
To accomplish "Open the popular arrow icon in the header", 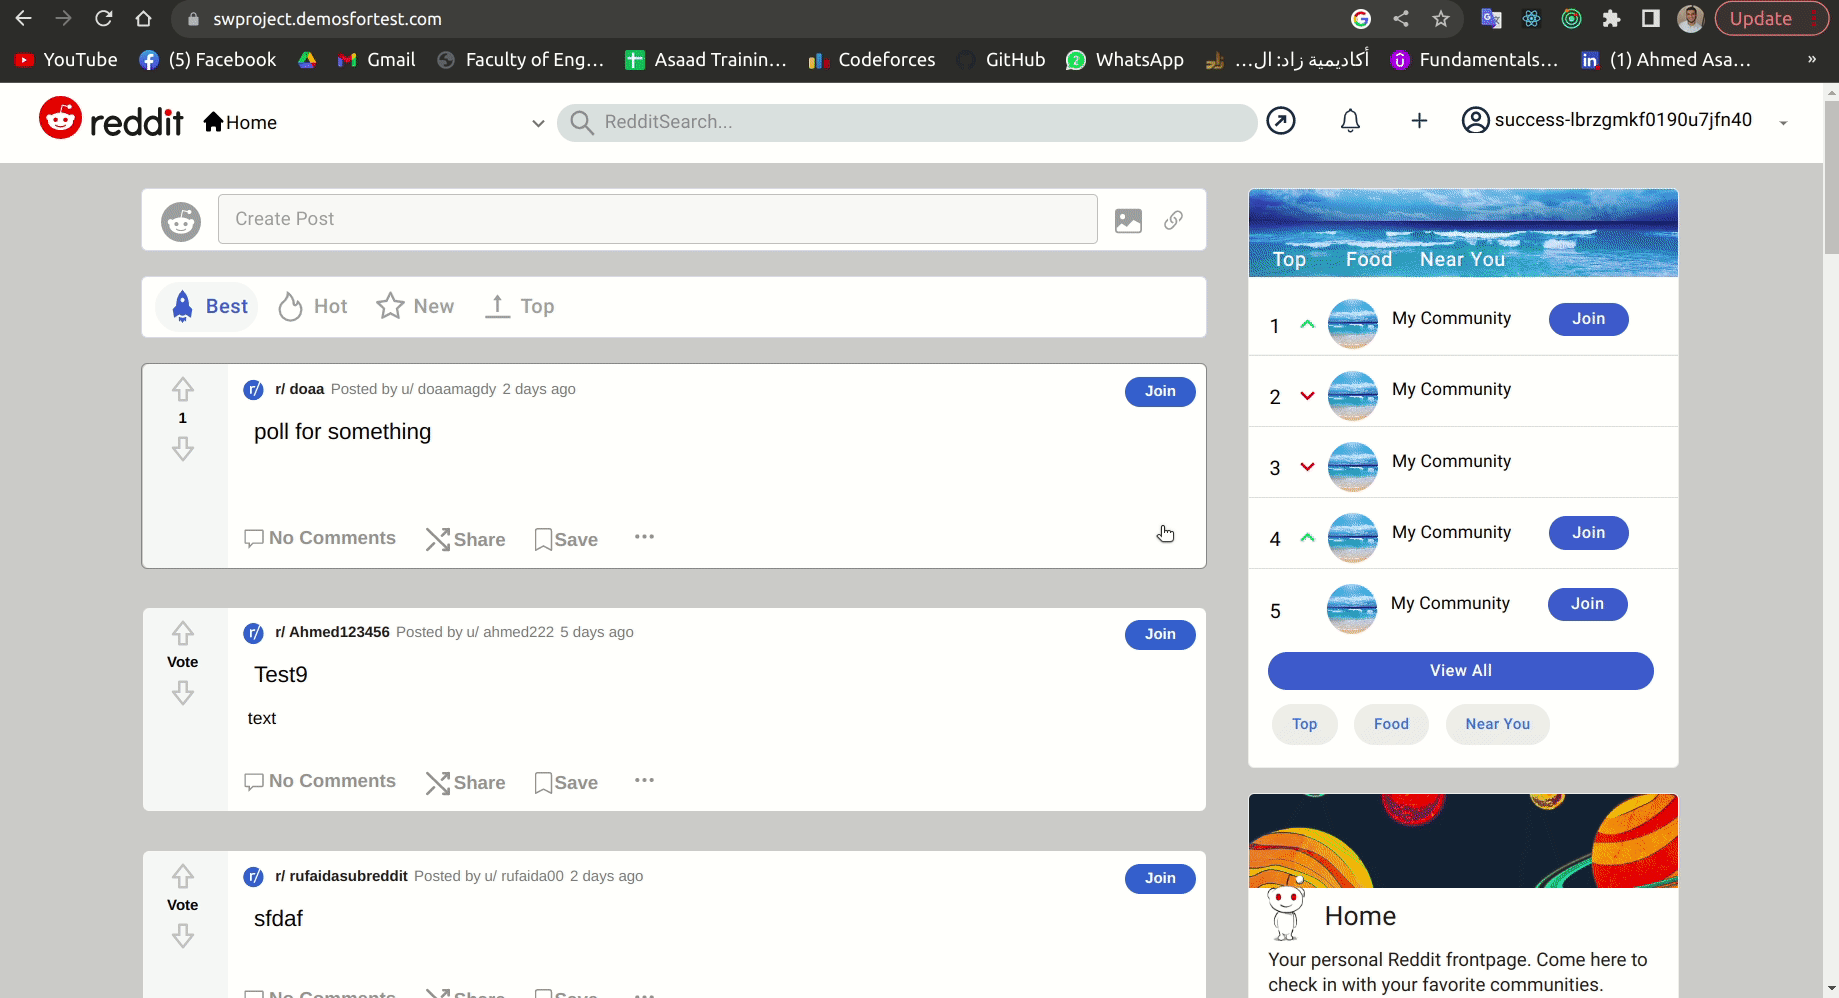I will 1281,121.
